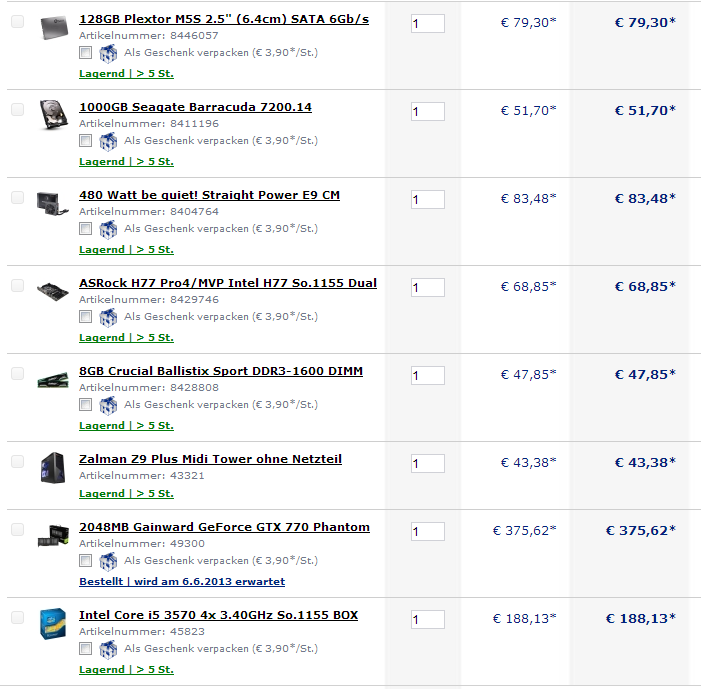Click the gift wrap icon for ASRock H77 motherboard
The height and width of the screenshot is (689, 701).
tap(108, 318)
